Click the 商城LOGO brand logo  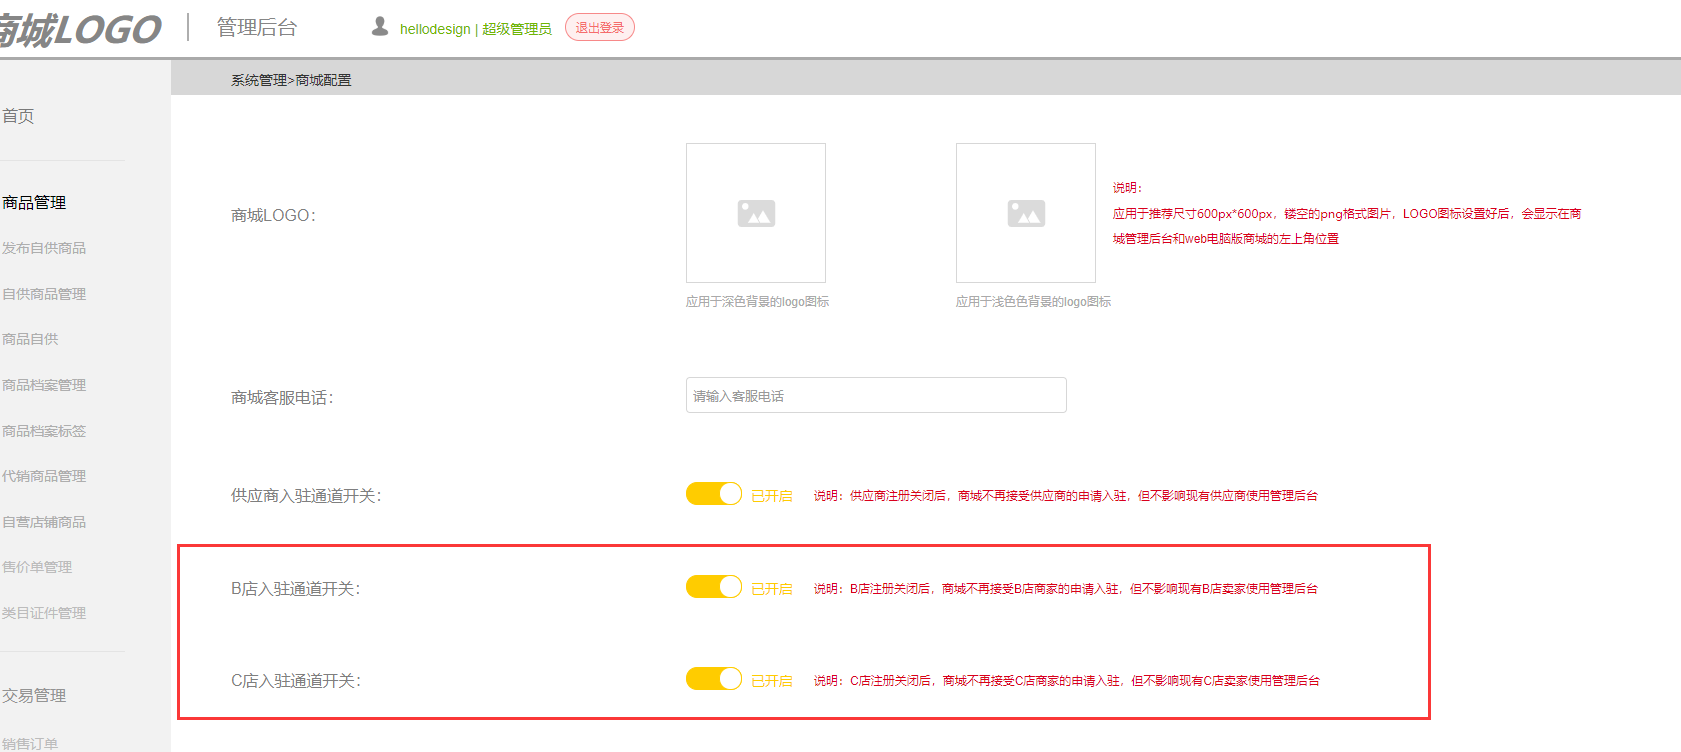tap(79, 30)
